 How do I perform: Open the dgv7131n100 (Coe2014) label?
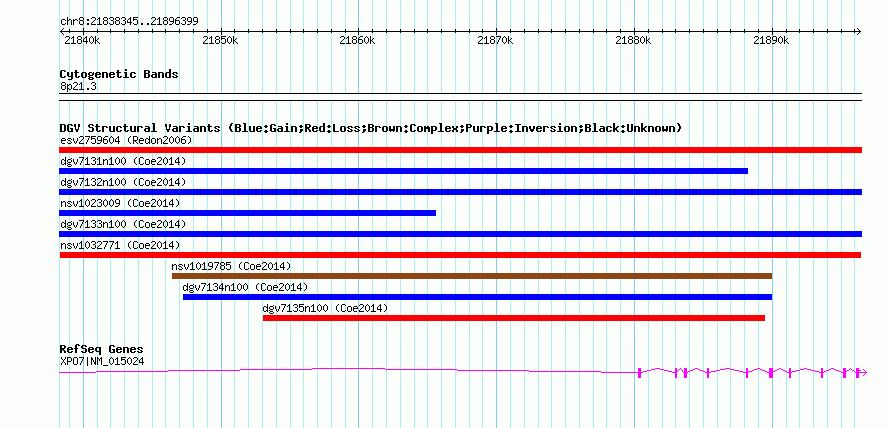pos(123,161)
